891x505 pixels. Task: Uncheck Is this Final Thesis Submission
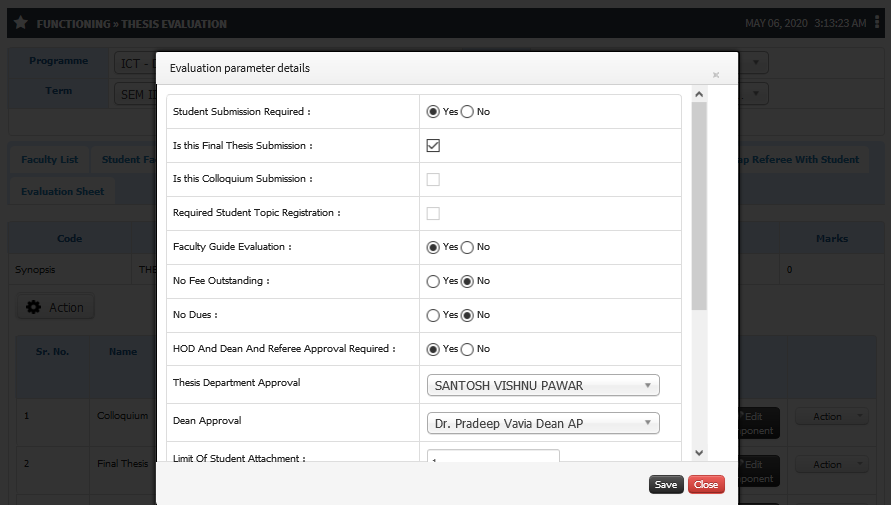click(x=433, y=145)
